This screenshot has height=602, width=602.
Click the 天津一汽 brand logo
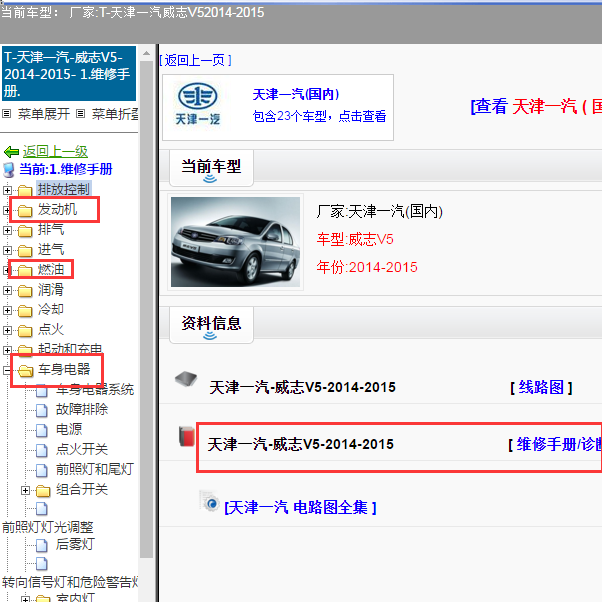click(x=198, y=104)
